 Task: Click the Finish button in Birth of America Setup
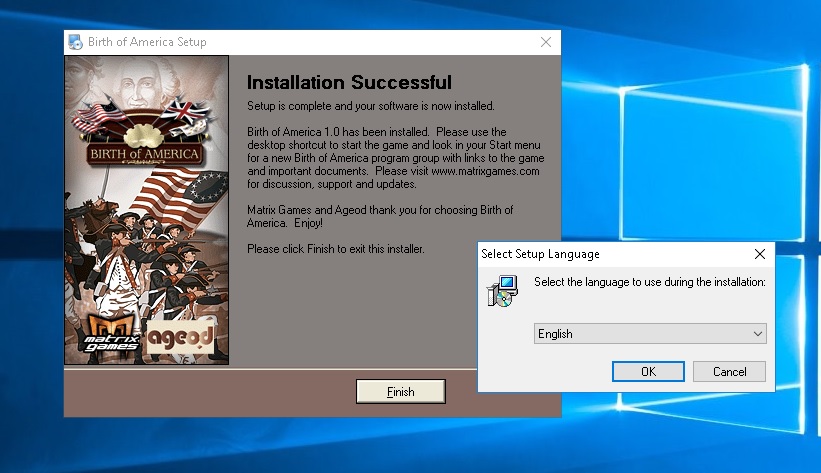(401, 391)
